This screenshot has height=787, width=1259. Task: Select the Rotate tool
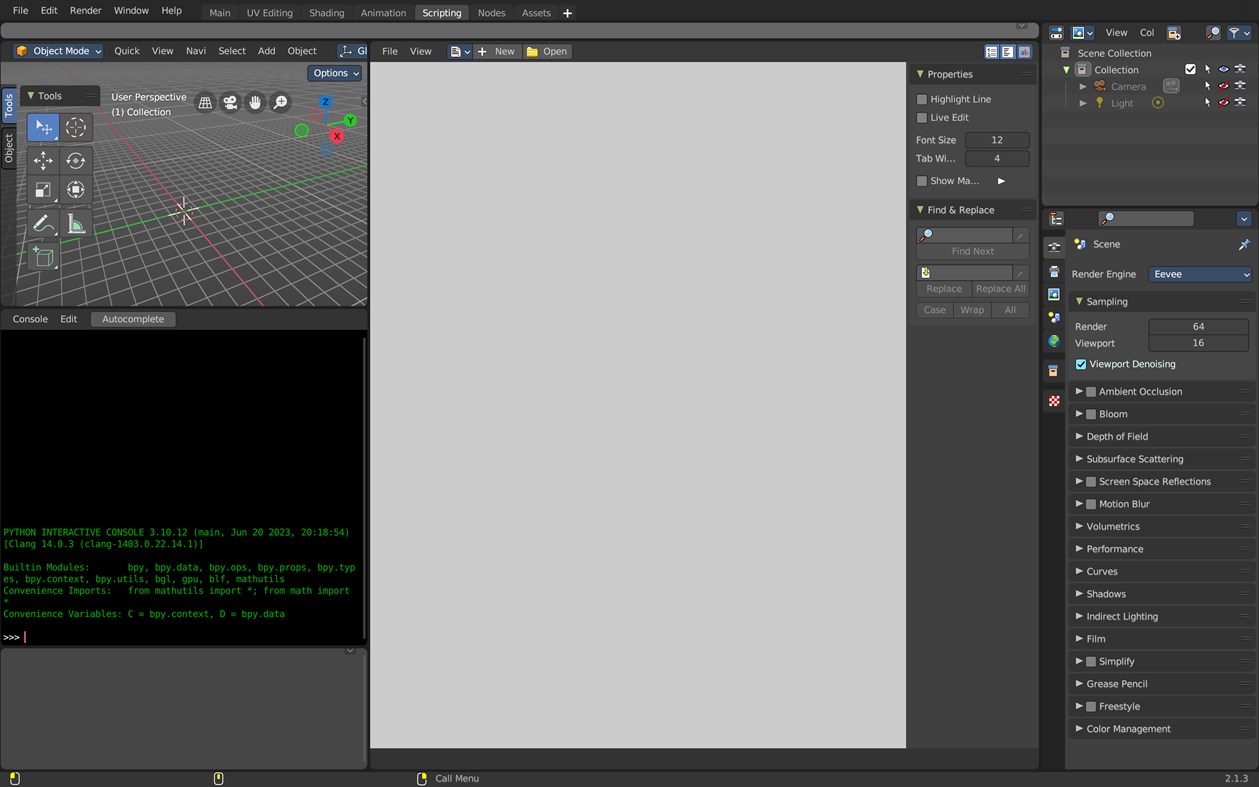click(x=76, y=160)
